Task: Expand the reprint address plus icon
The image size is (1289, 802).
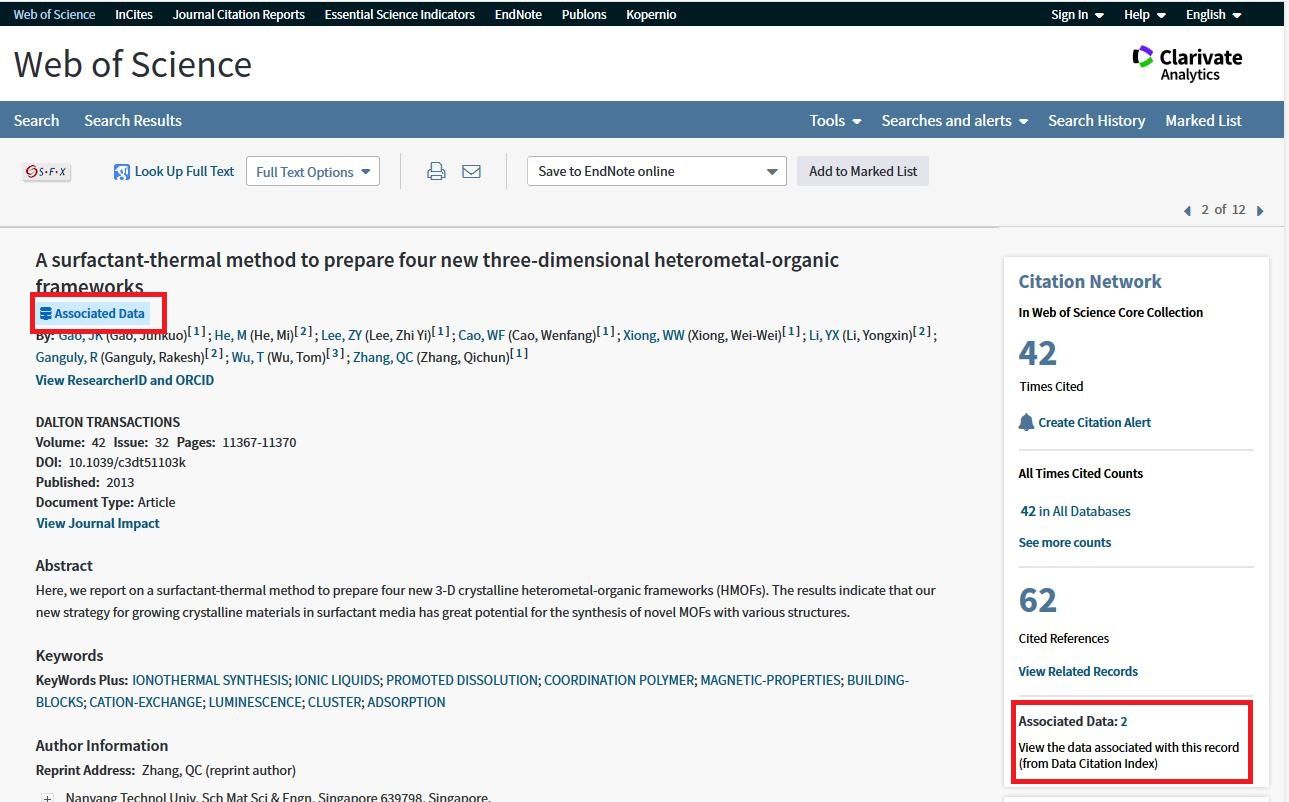Action: click(x=47, y=798)
